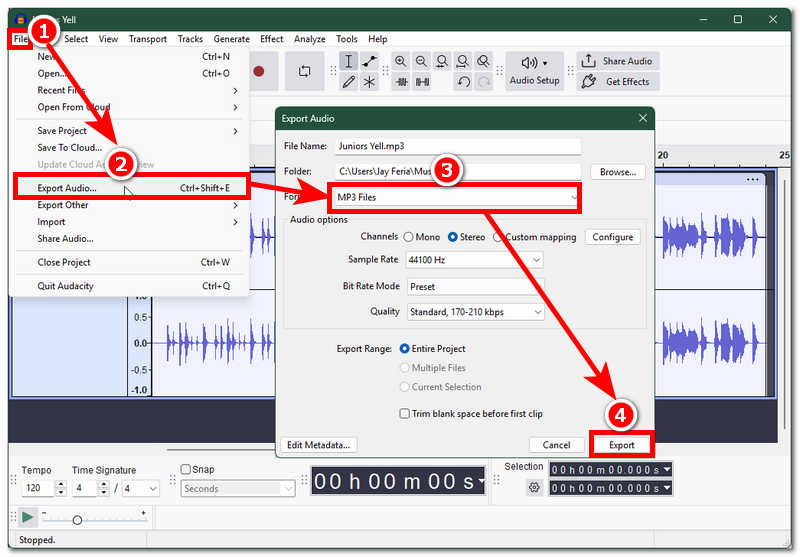Click the Export button
Viewport: 800px width, 557px height.
(x=621, y=445)
